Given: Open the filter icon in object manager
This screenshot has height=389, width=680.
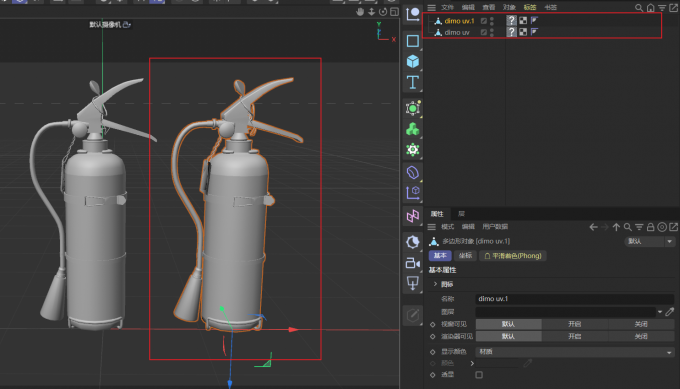Looking at the screenshot, I should [x=662, y=7].
